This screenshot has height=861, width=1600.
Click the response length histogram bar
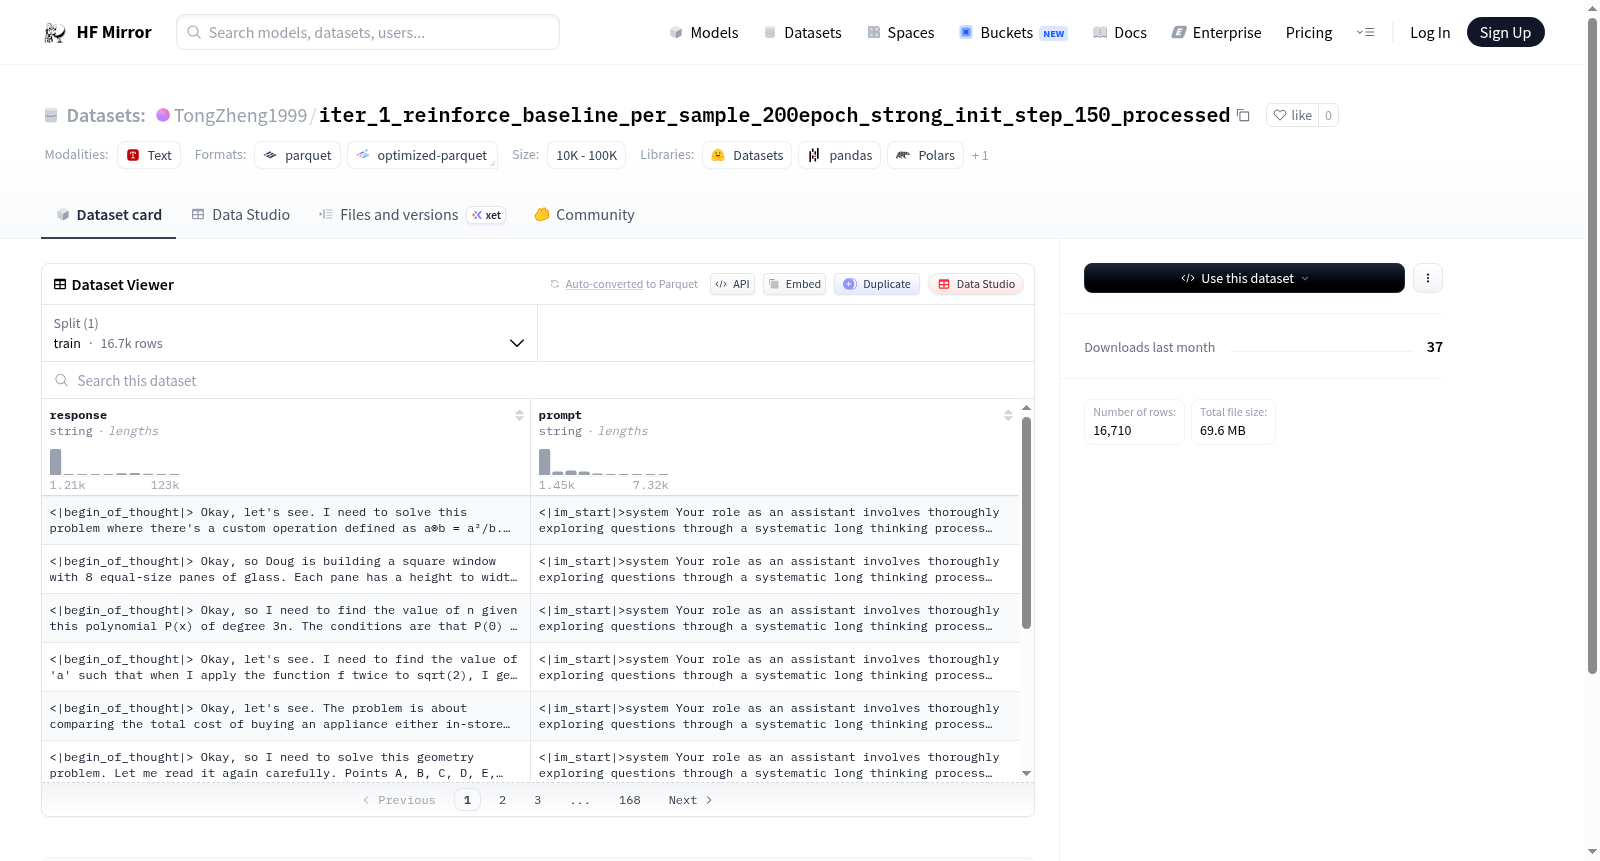click(x=56, y=462)
